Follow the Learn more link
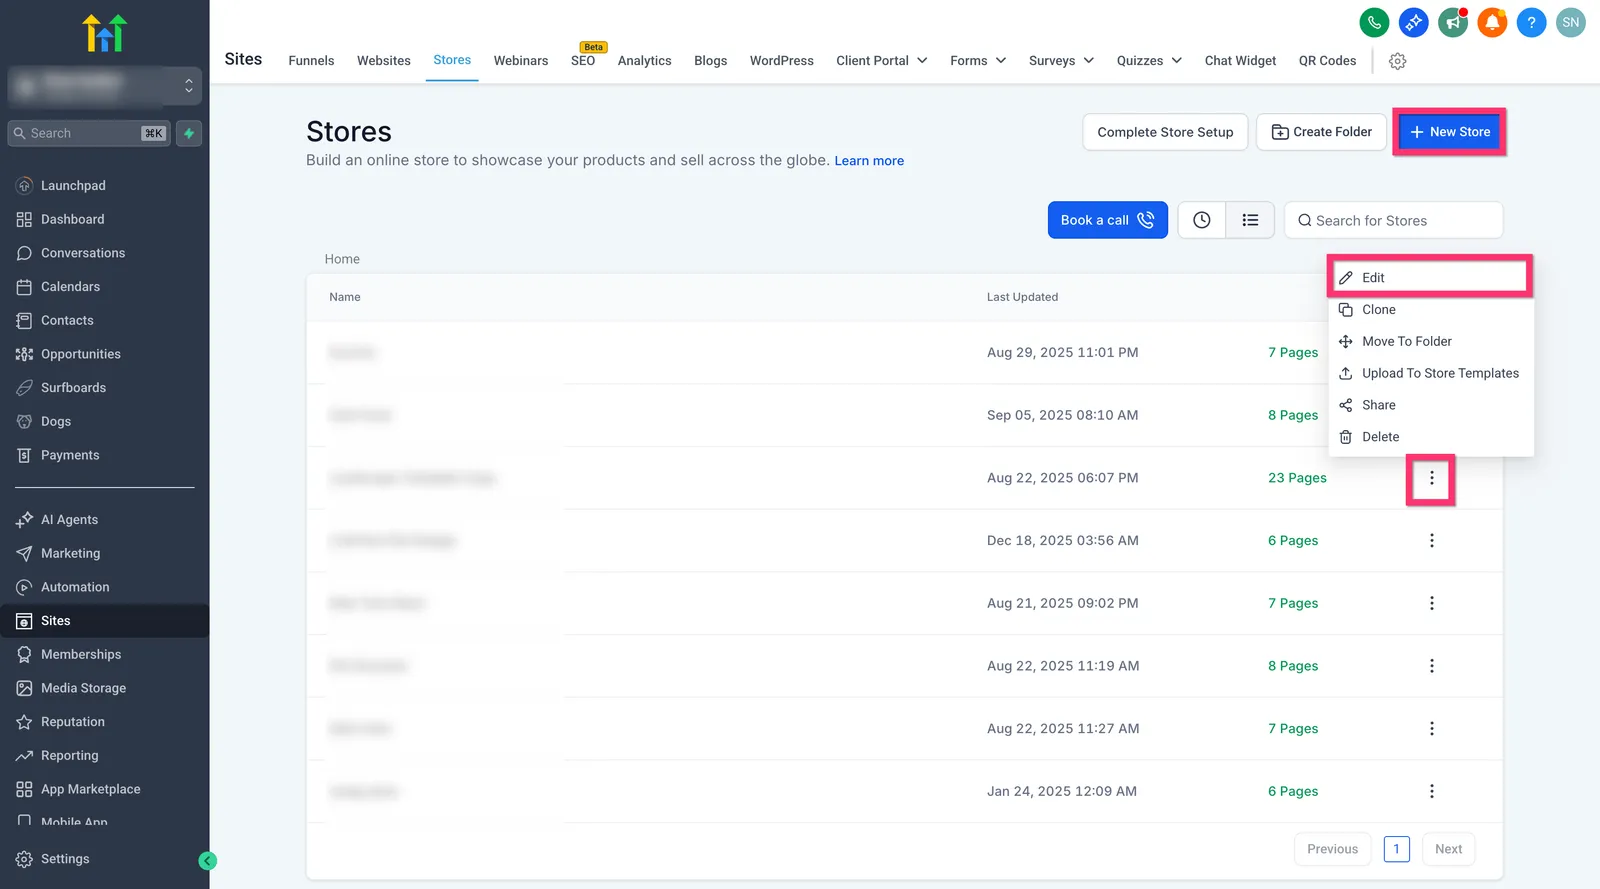The image size is (1600, 889). [x=869, y=161]
